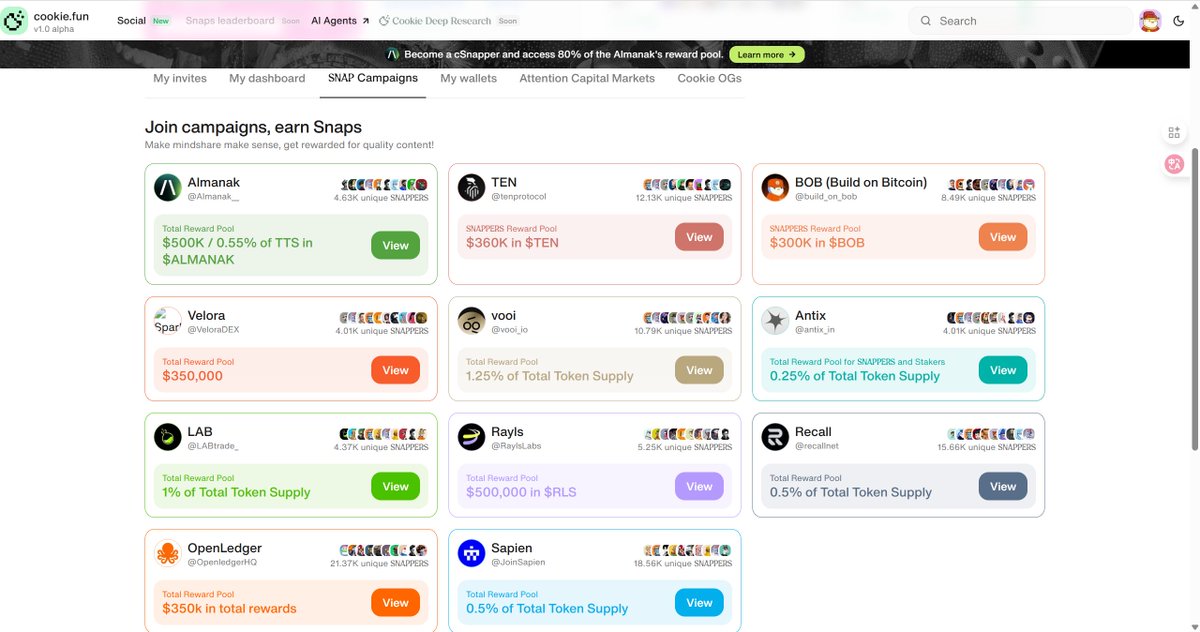The width and height of the screenshot is (1200, 632).
Task: View the BOB campaign
Action: tap(1003, 237)
